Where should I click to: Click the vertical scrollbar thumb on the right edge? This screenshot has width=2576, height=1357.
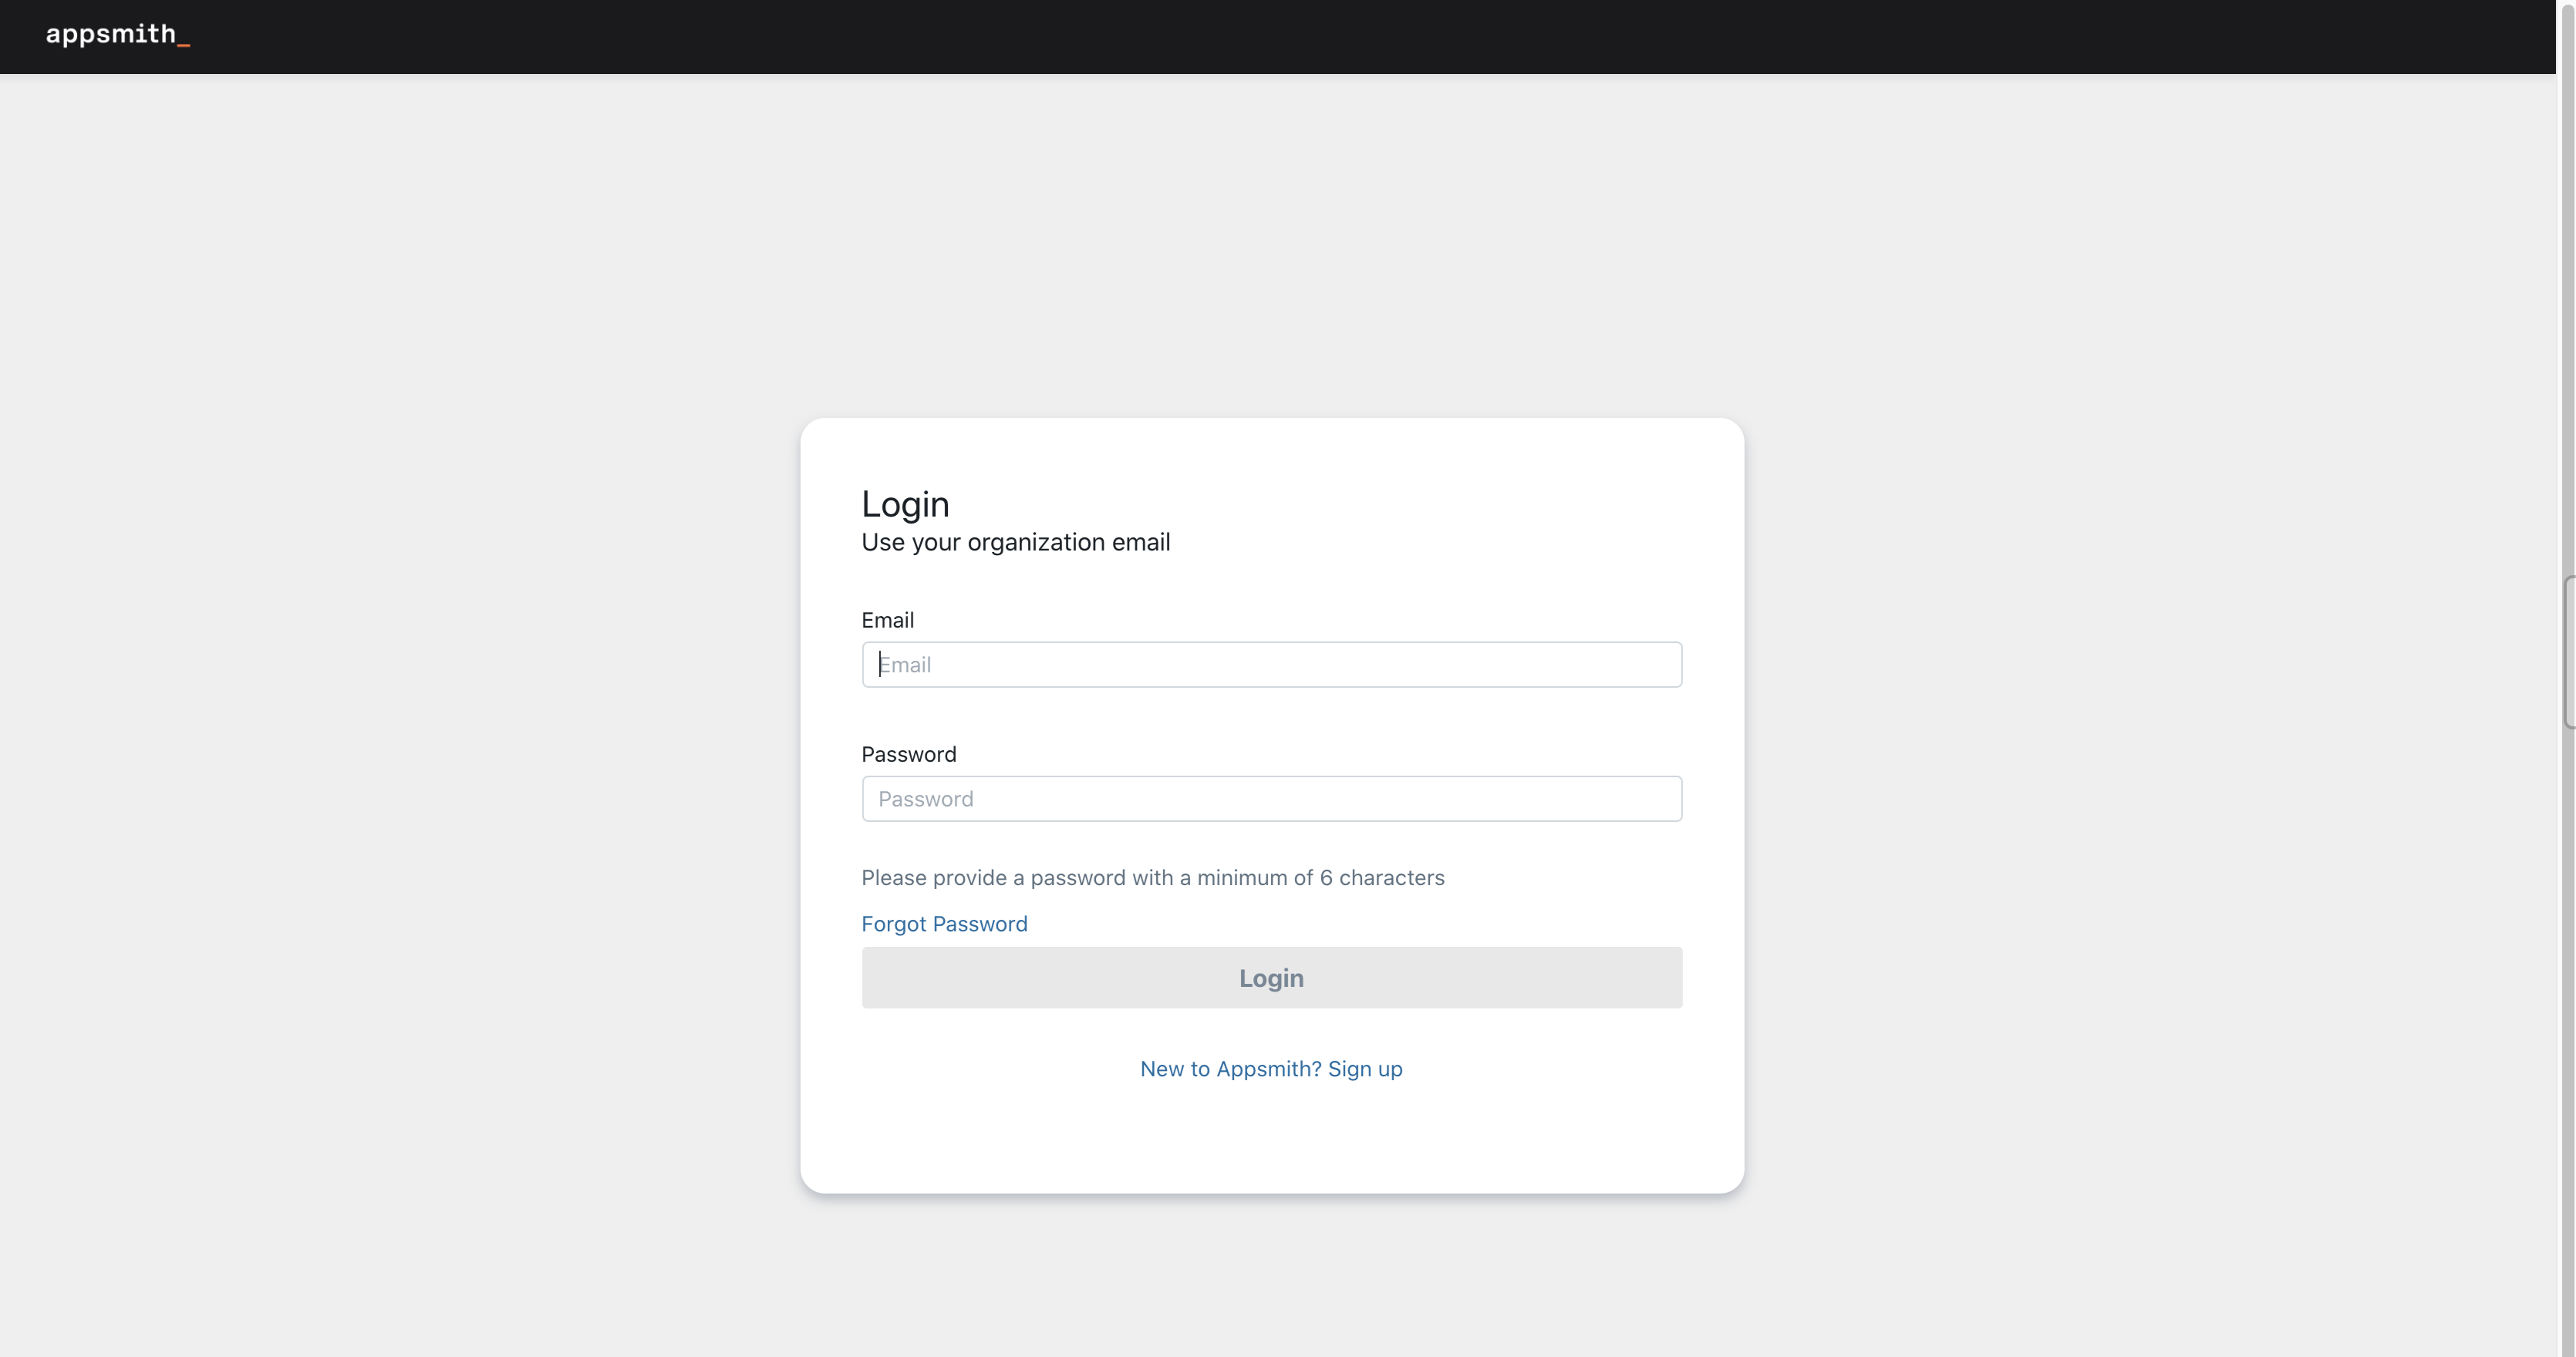(2568, 652)
